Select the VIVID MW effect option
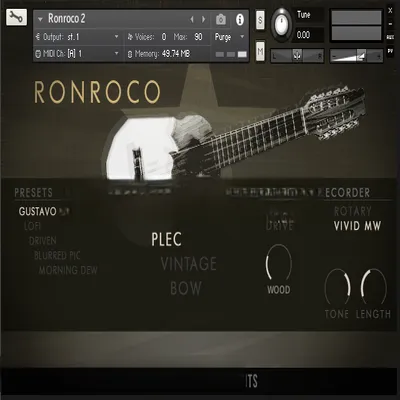Viewport: 400px width, 400px height. coord(357,226)
